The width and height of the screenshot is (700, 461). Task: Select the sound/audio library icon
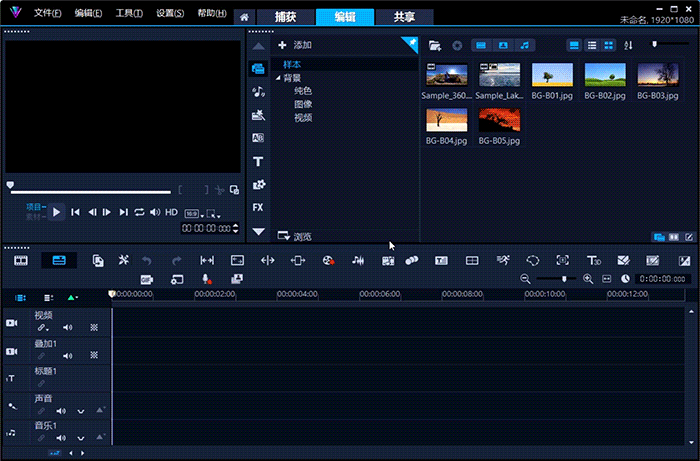tap(258, 92)
